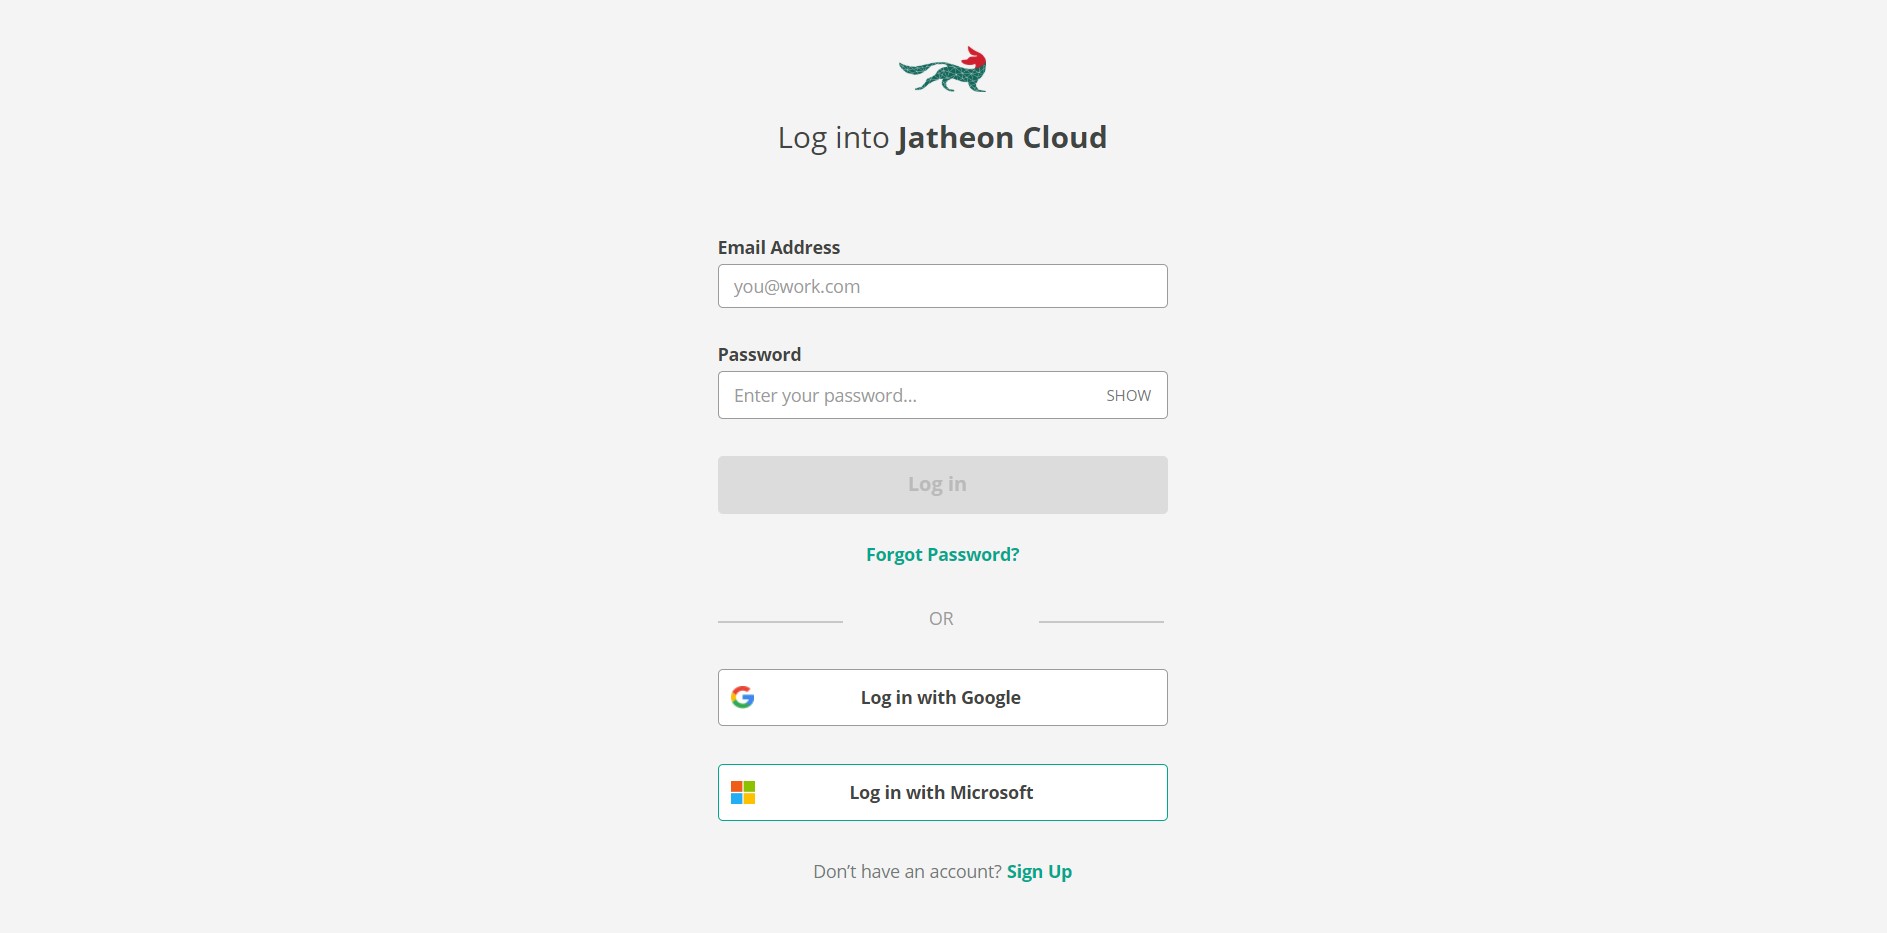
Task: Click the Password field label
Action: pos(759,354)
